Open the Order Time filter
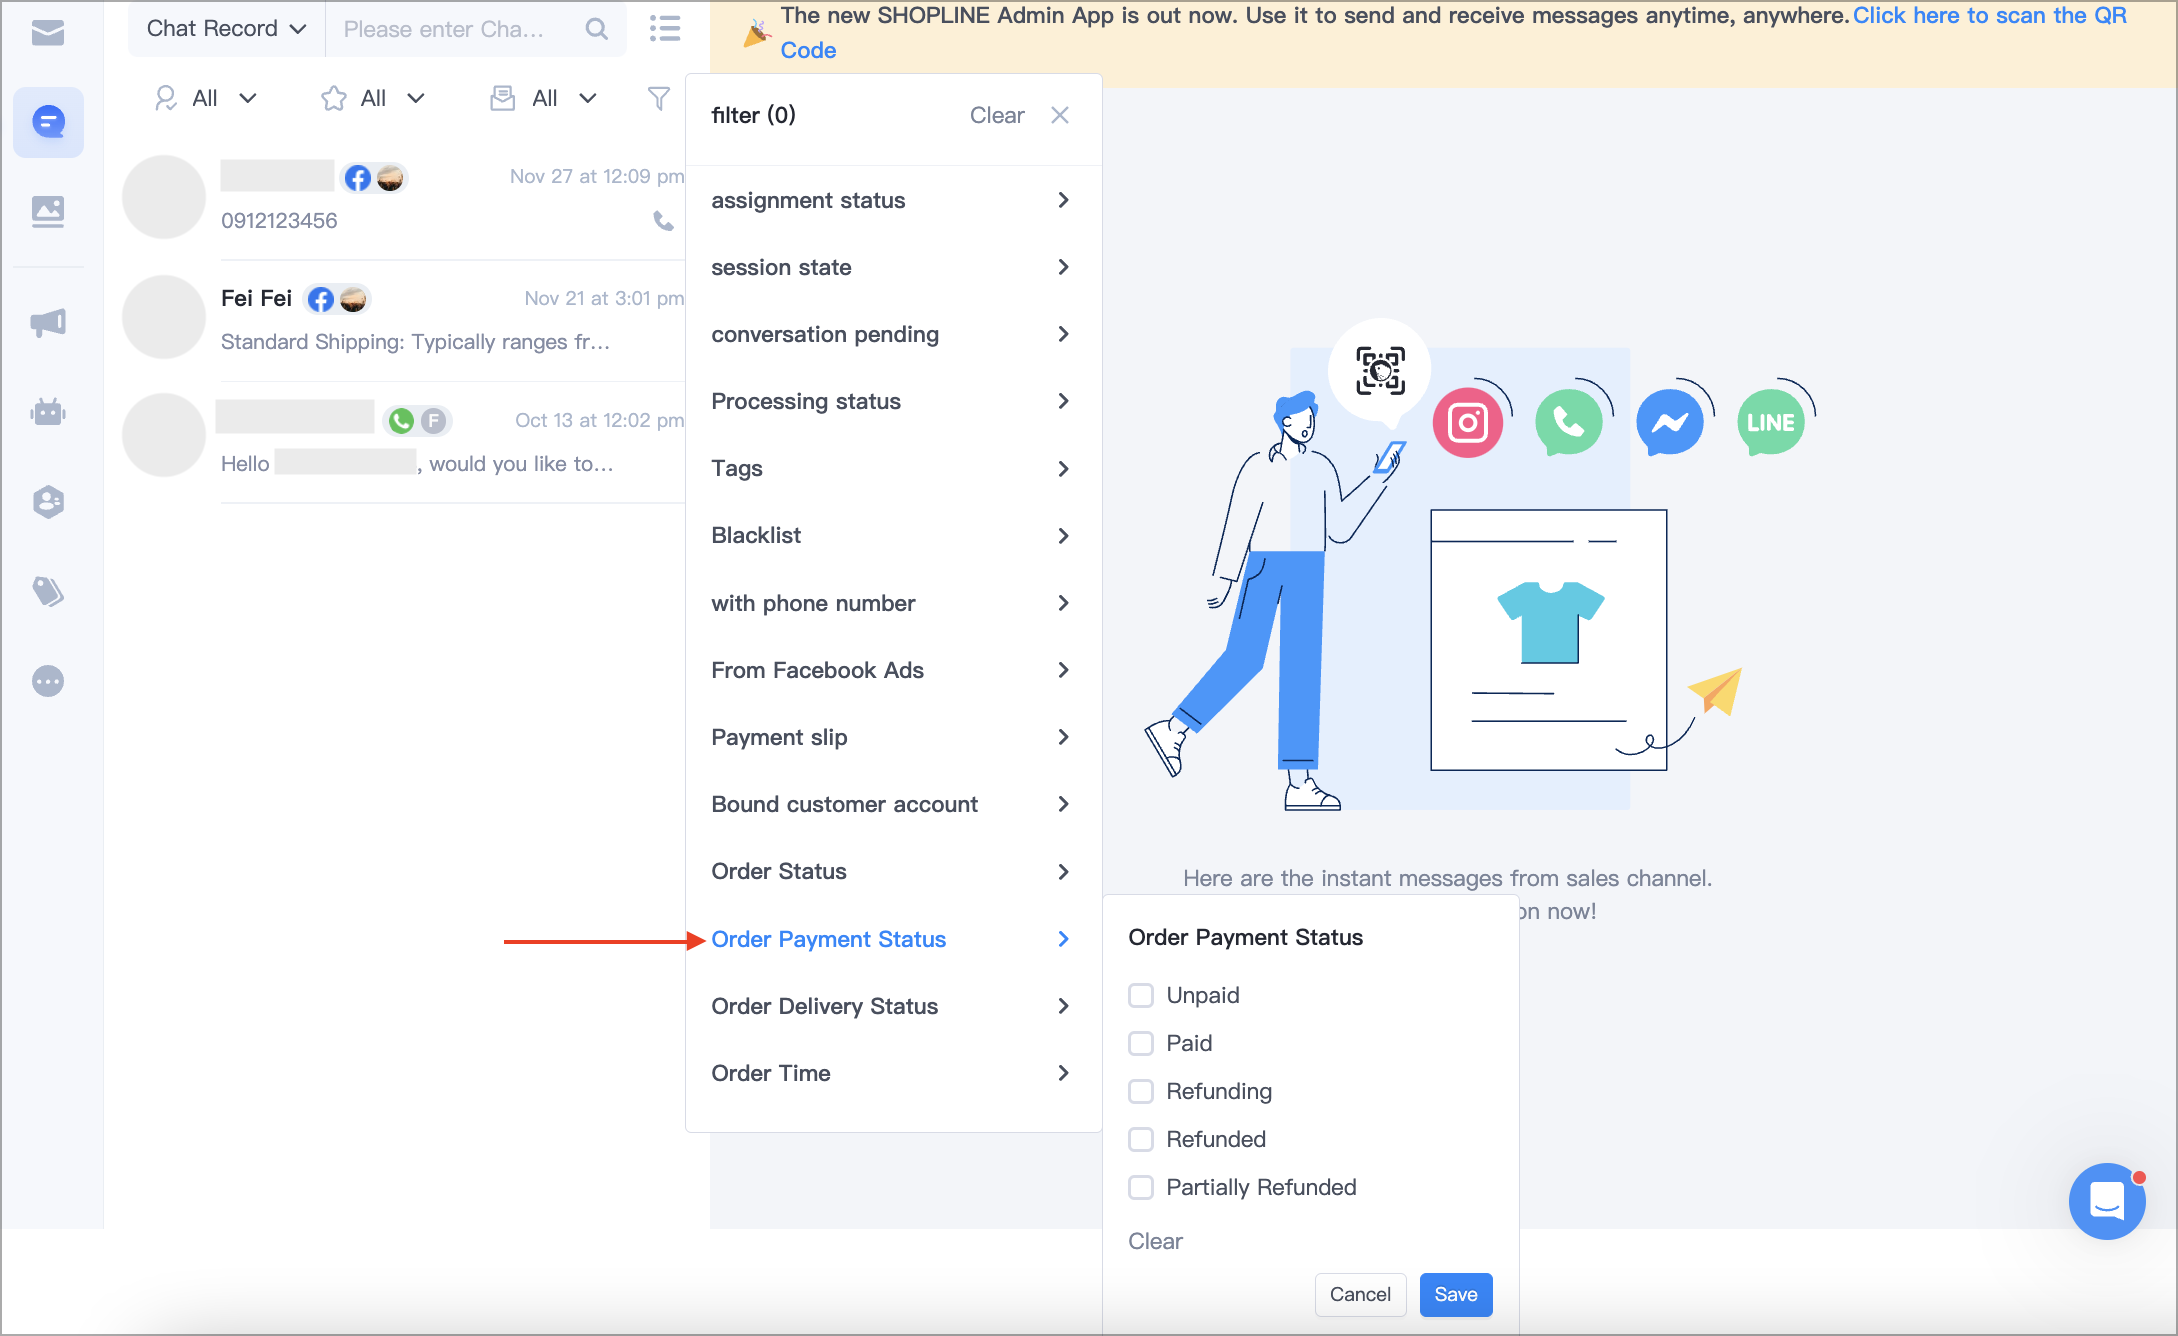The height and width of the screenshot is (1336, 2178). tap(893, 1073)
